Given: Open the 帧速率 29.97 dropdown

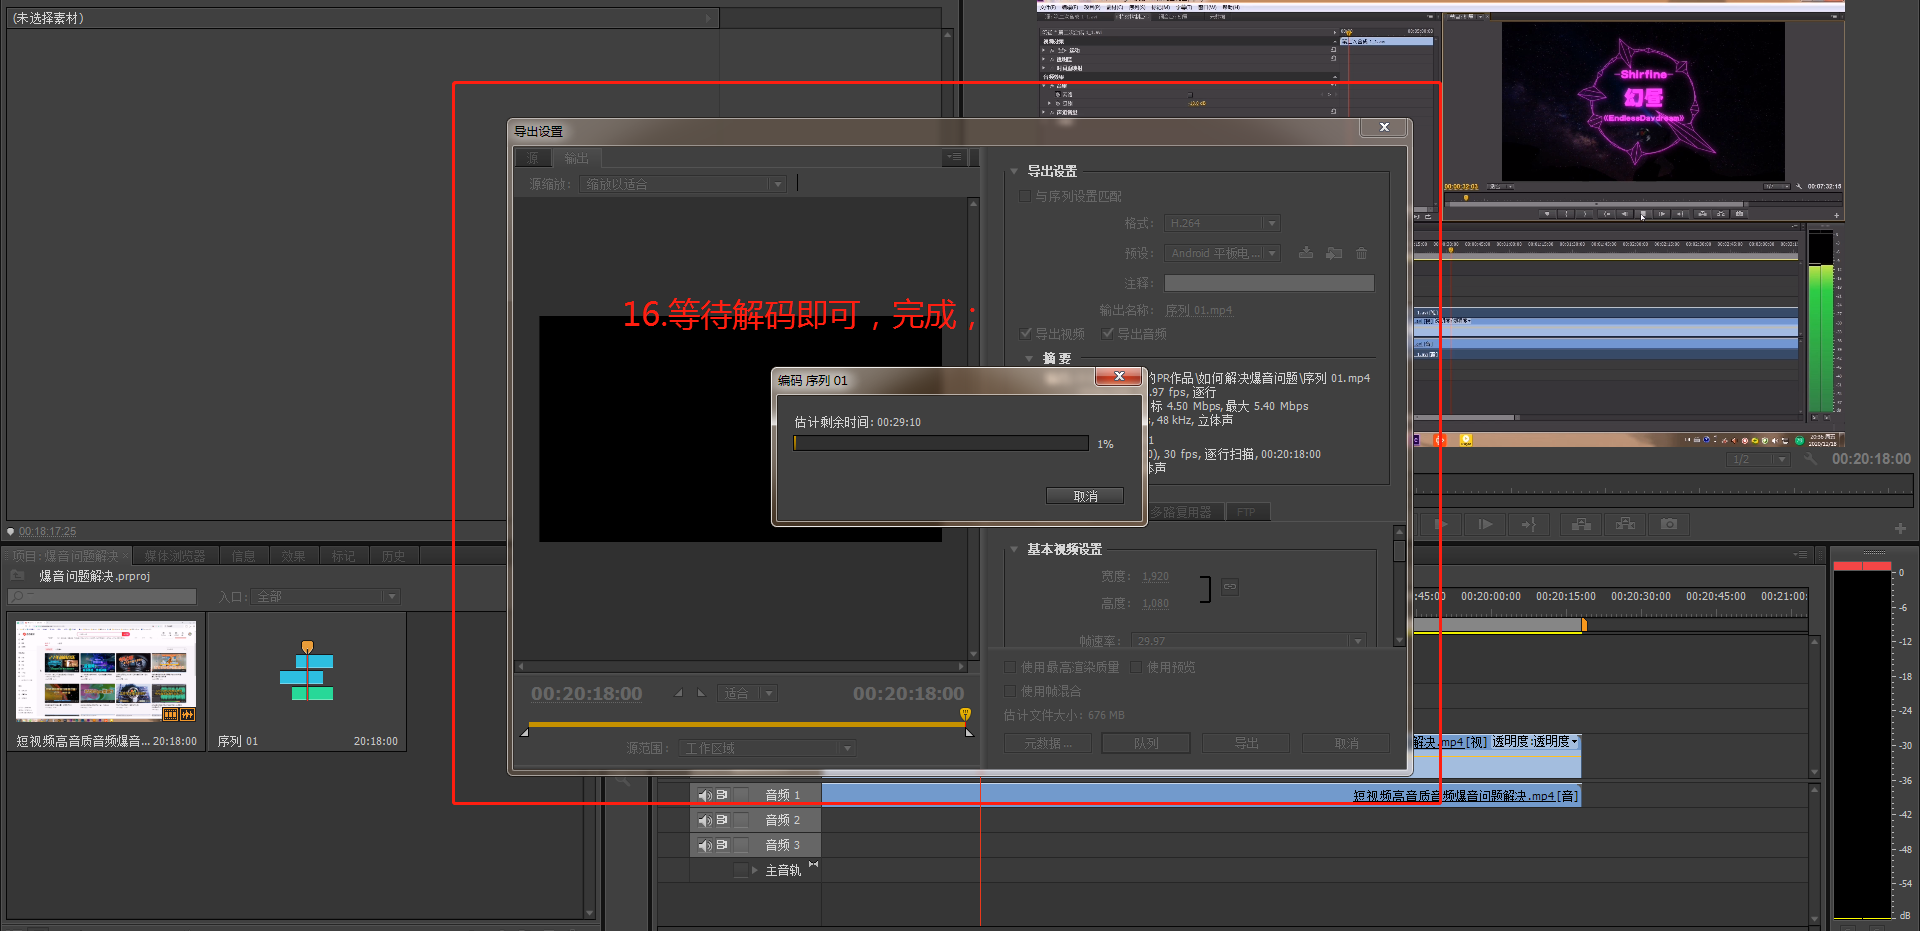Looking at the screenshot, I should tap(1249, 640).
